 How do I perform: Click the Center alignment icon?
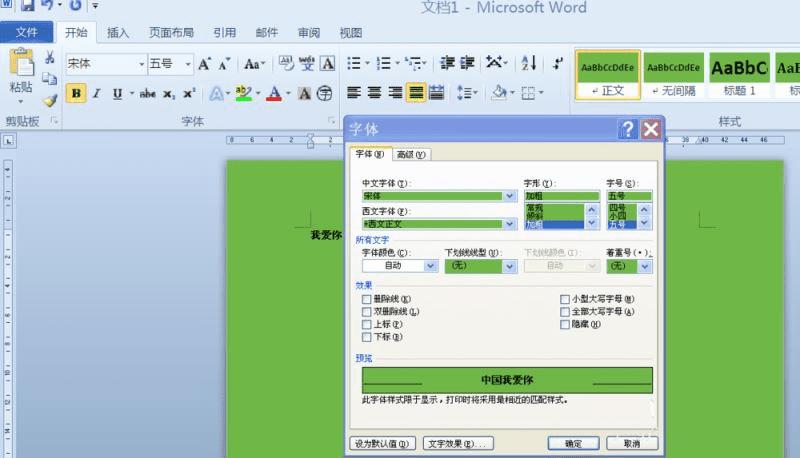[374, 93]
